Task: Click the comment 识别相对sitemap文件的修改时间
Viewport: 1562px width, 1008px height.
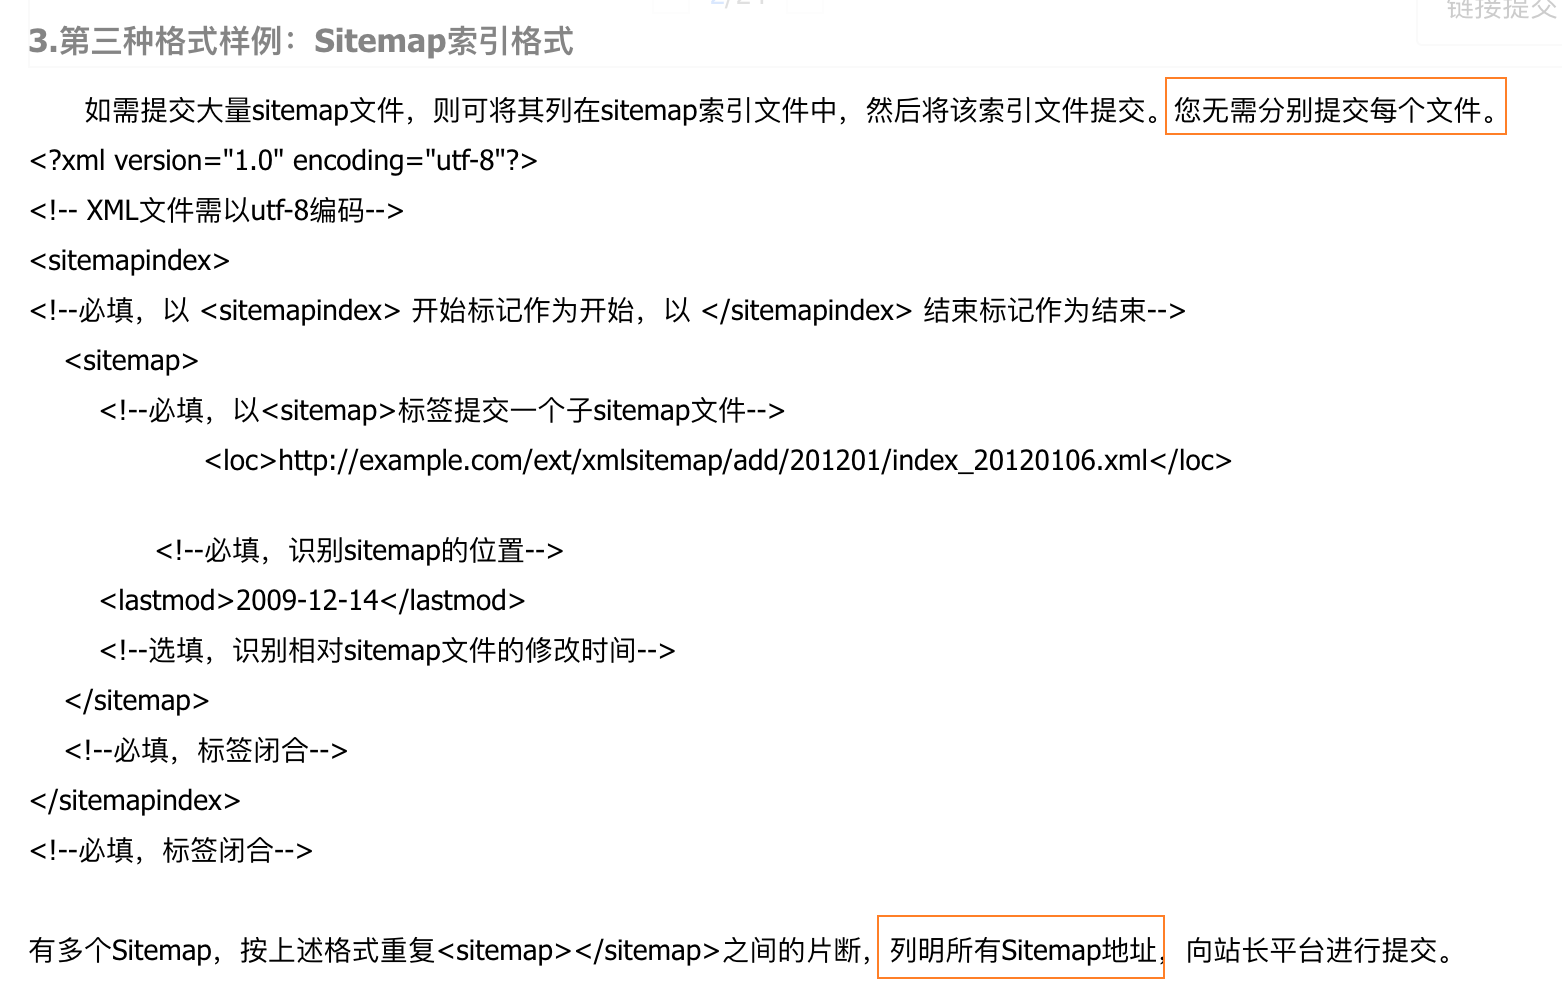Action: (388, 651)
